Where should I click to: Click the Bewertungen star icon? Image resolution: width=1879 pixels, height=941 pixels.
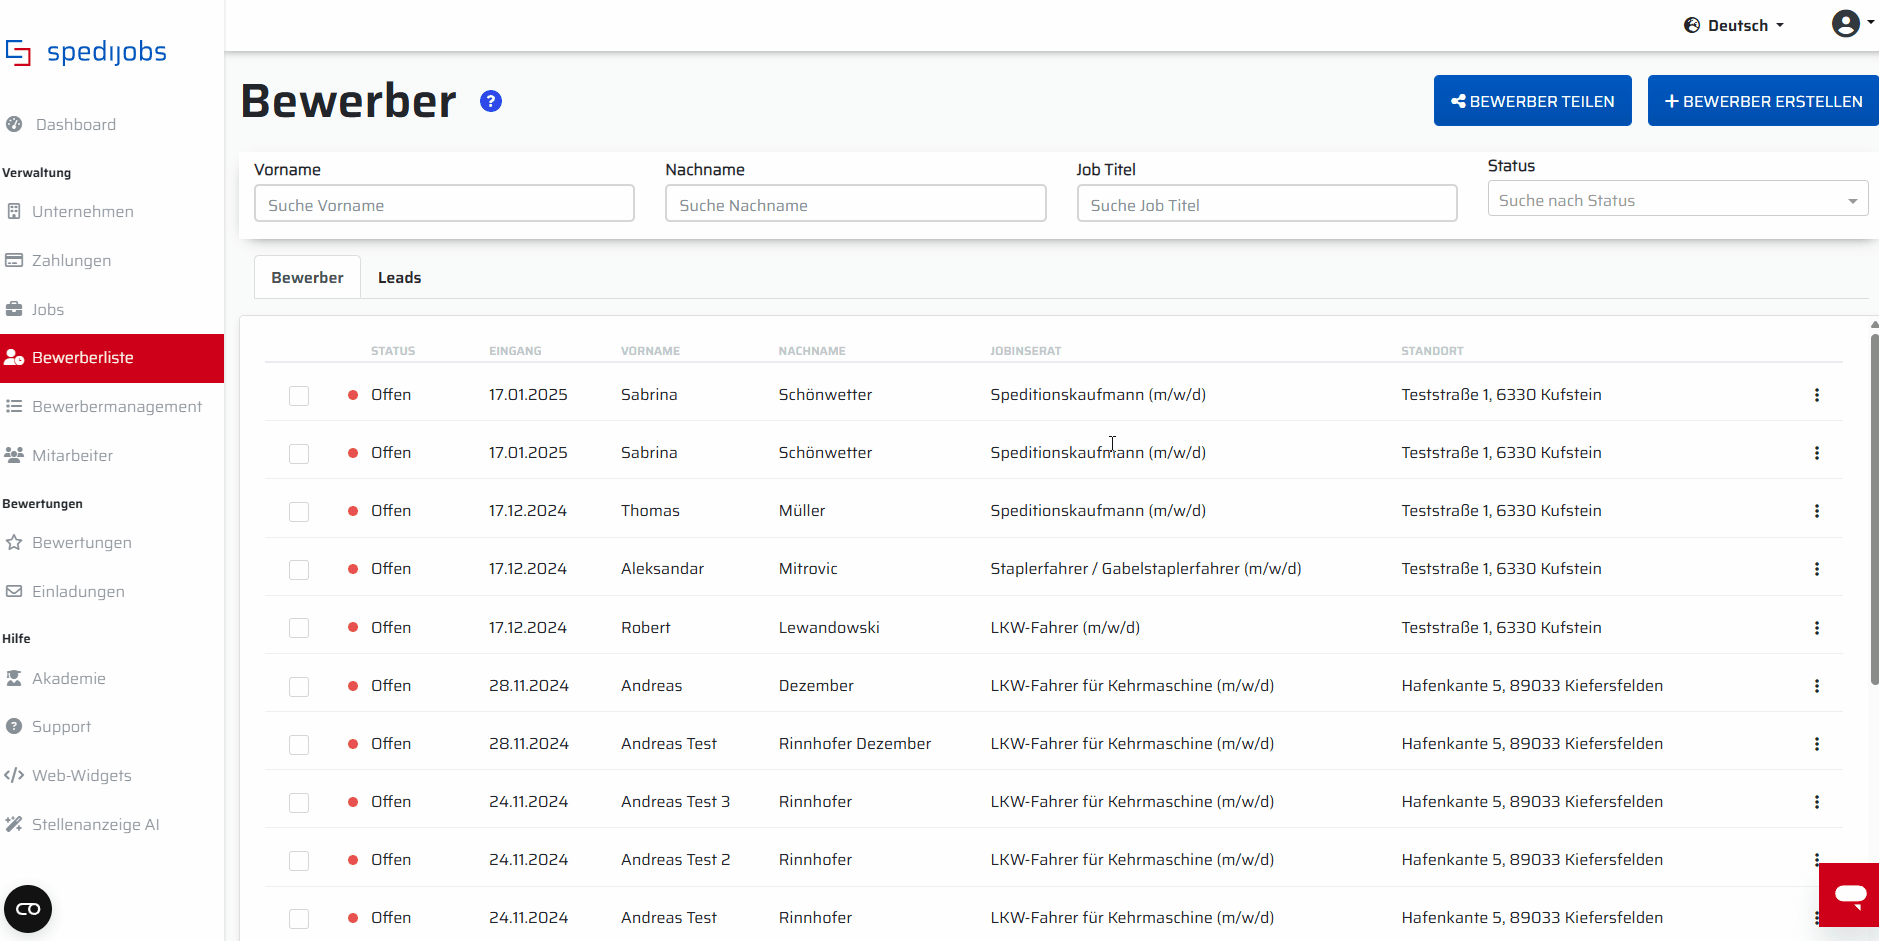pyautogui.click(x=14, y=542)
